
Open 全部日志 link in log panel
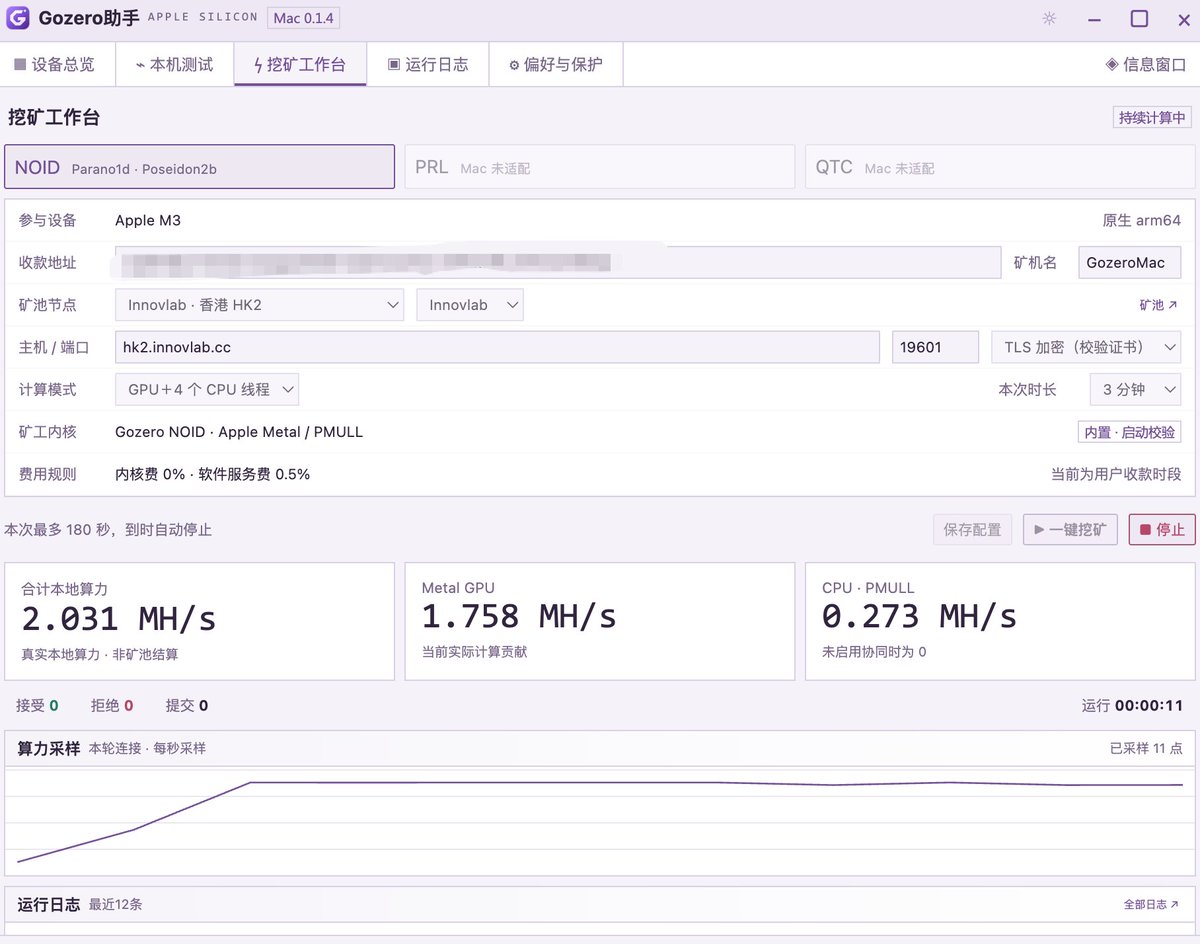tap(1151, 904)
